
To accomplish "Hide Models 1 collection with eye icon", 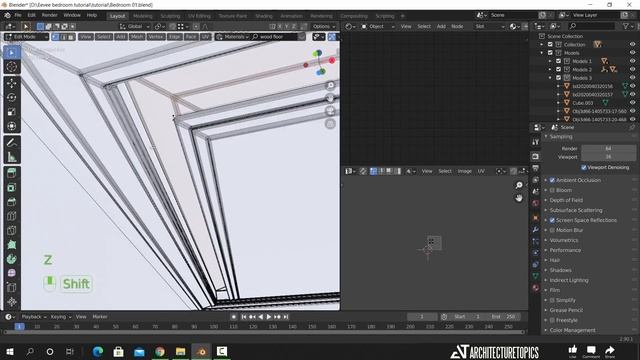I will pos(632,61).
